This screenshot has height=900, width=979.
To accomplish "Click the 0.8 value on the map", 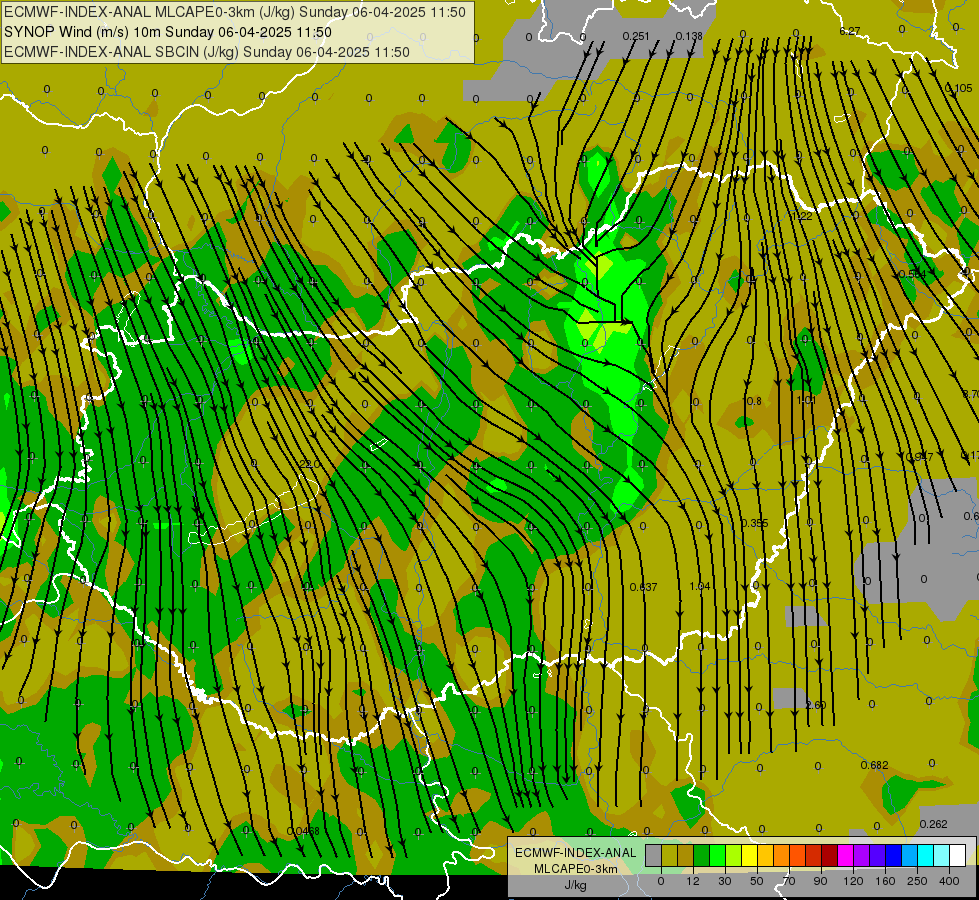I will pyautogui.click(x=754, y=401).
